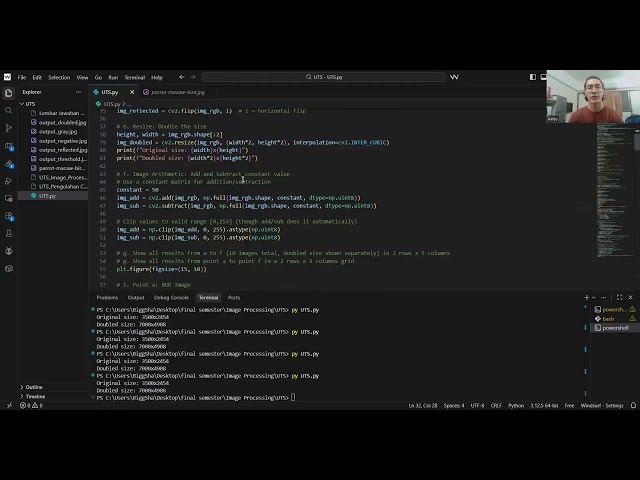The image size is (640, 480).
Task: Open the Run menu
Action: tap(113, 77)
